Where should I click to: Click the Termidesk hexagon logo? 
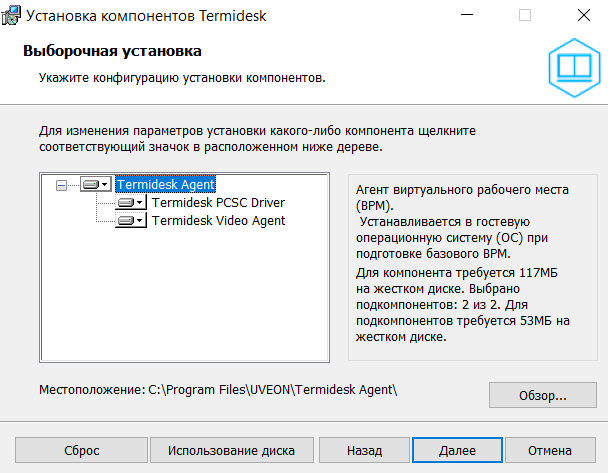coord(574,68)
